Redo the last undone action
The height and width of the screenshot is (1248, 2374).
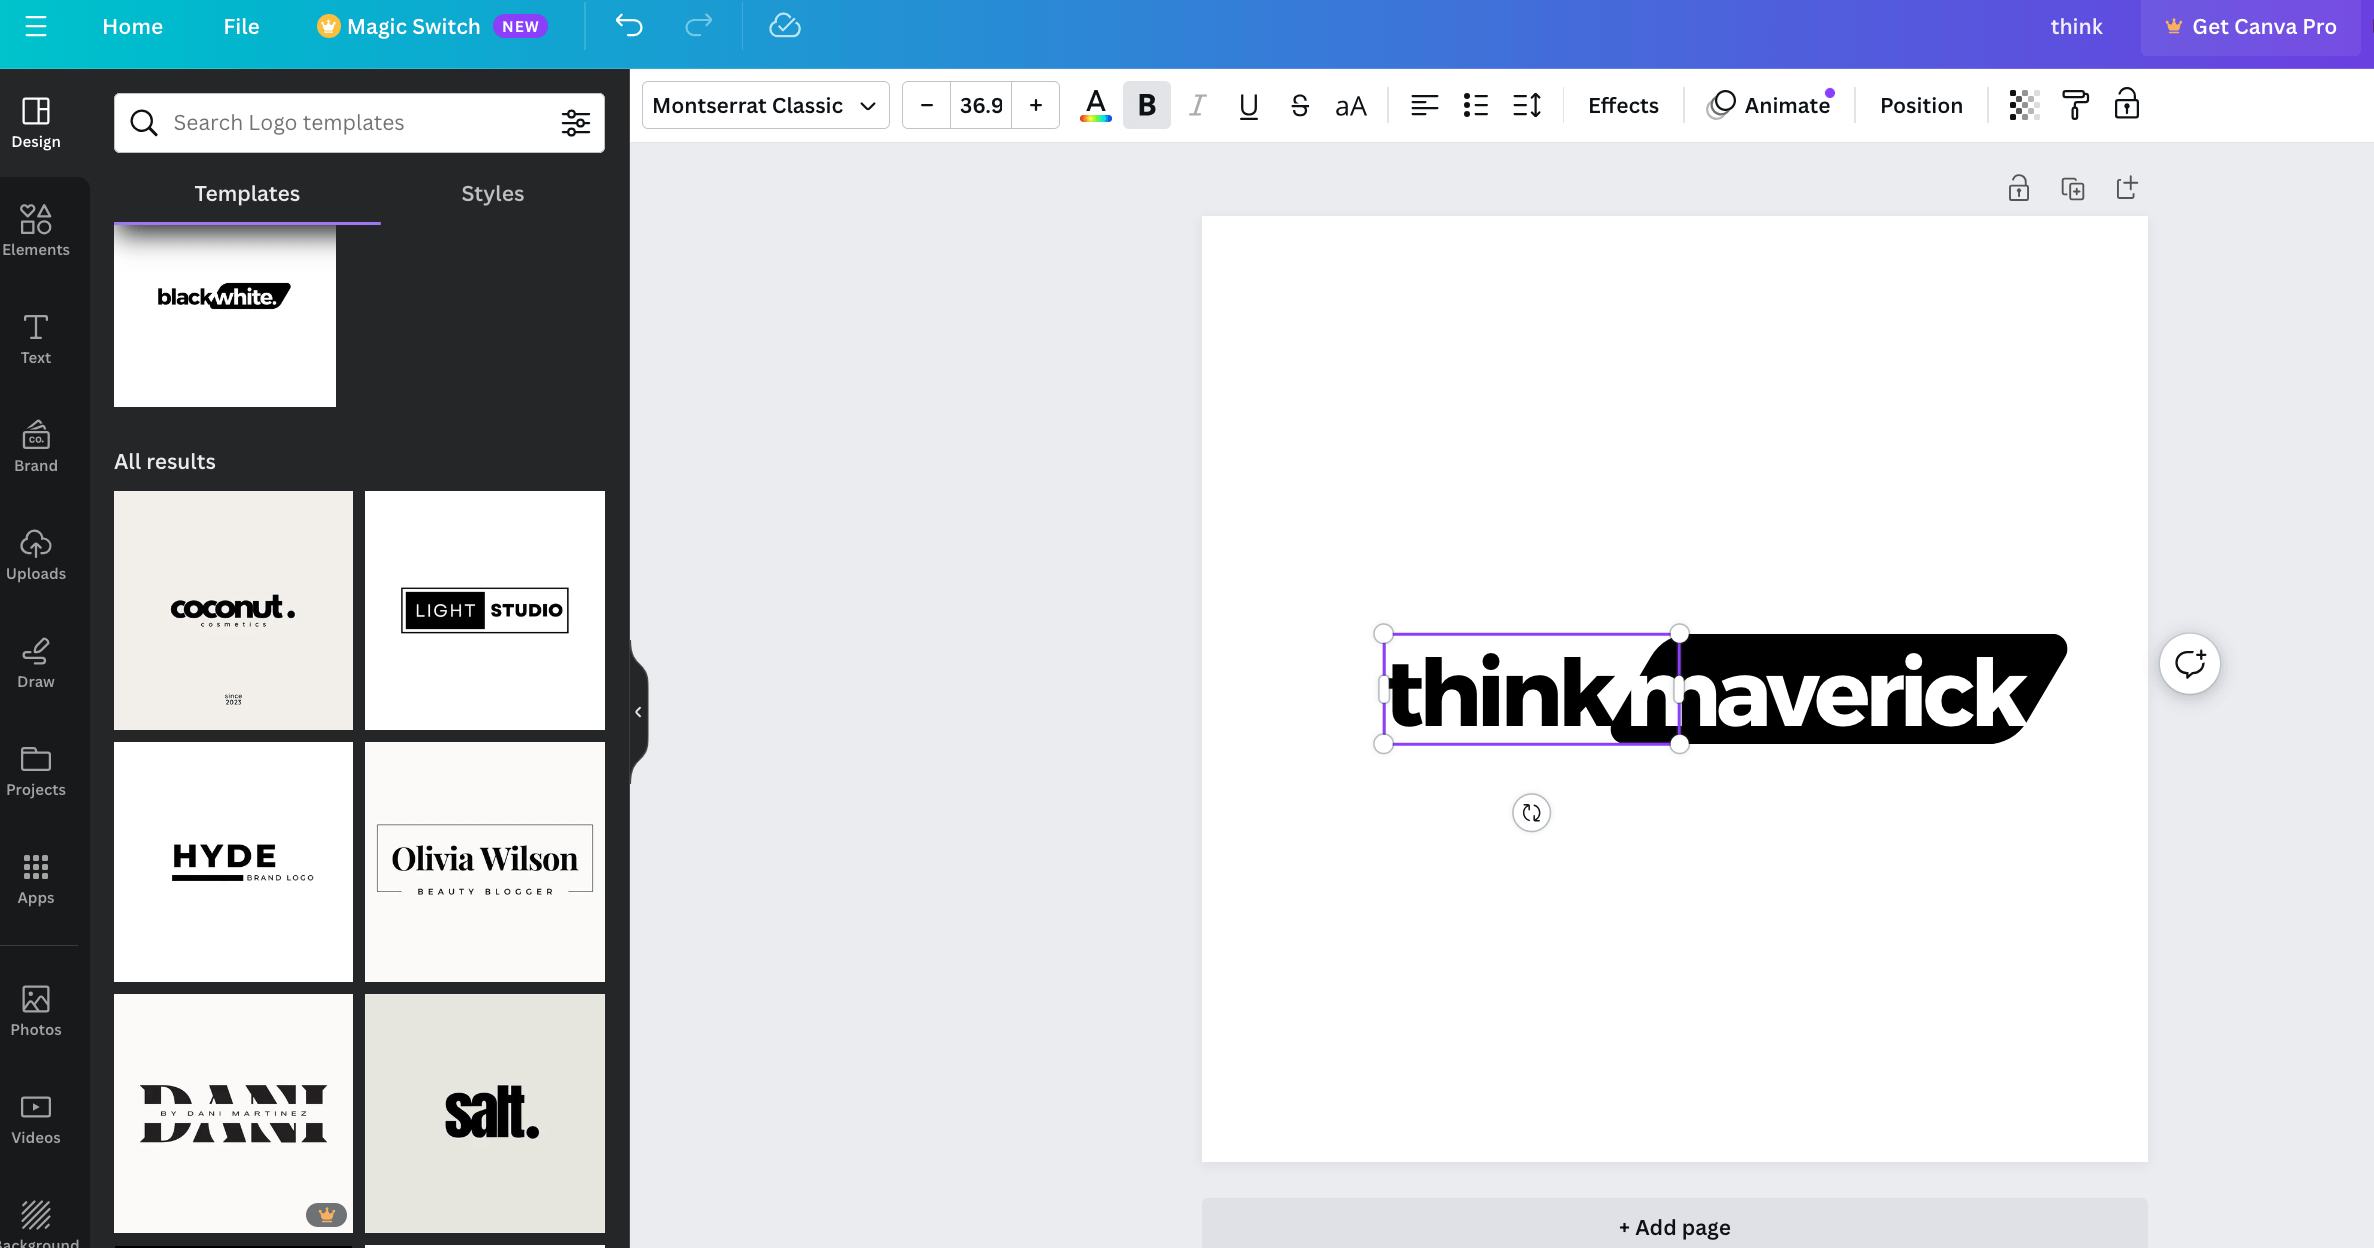coord(698,26)
